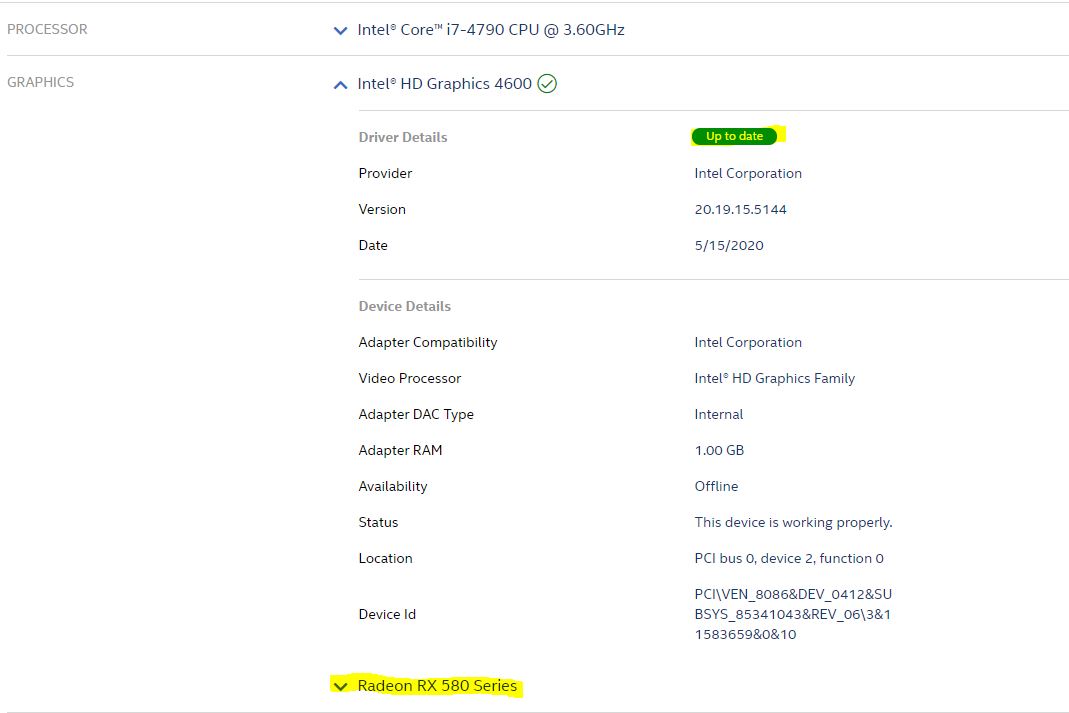This screenshot has height=713, width=1069.
Task: Click the green checkmark beside Intel HD Graphics 4600
Action: (546, 84)
